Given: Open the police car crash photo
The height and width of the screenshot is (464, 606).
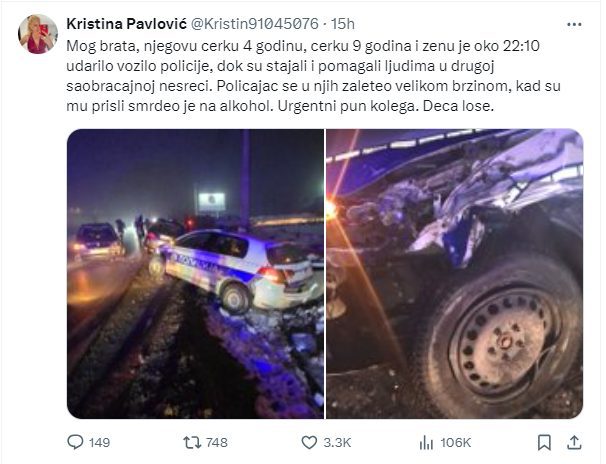Looking at the screenshot, I should tap(196, 274).
